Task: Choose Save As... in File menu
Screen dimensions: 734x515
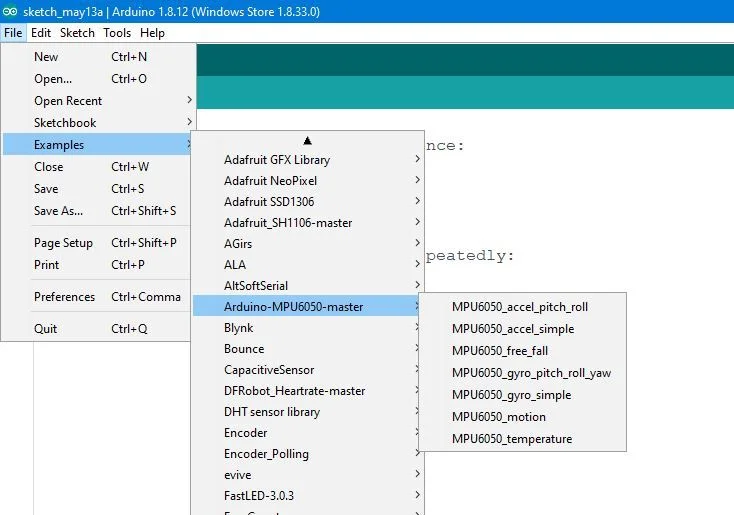Action: click(x=98, y=211)
